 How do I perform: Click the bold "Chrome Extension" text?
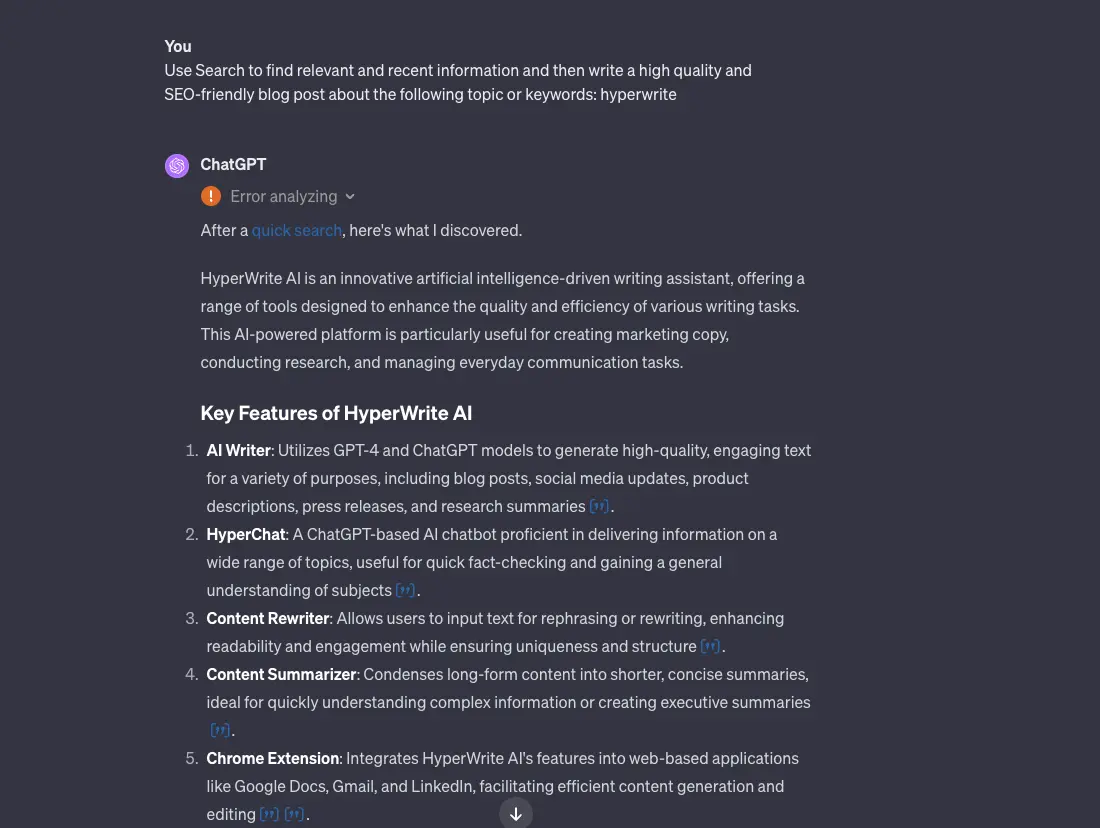click(272, 758)
